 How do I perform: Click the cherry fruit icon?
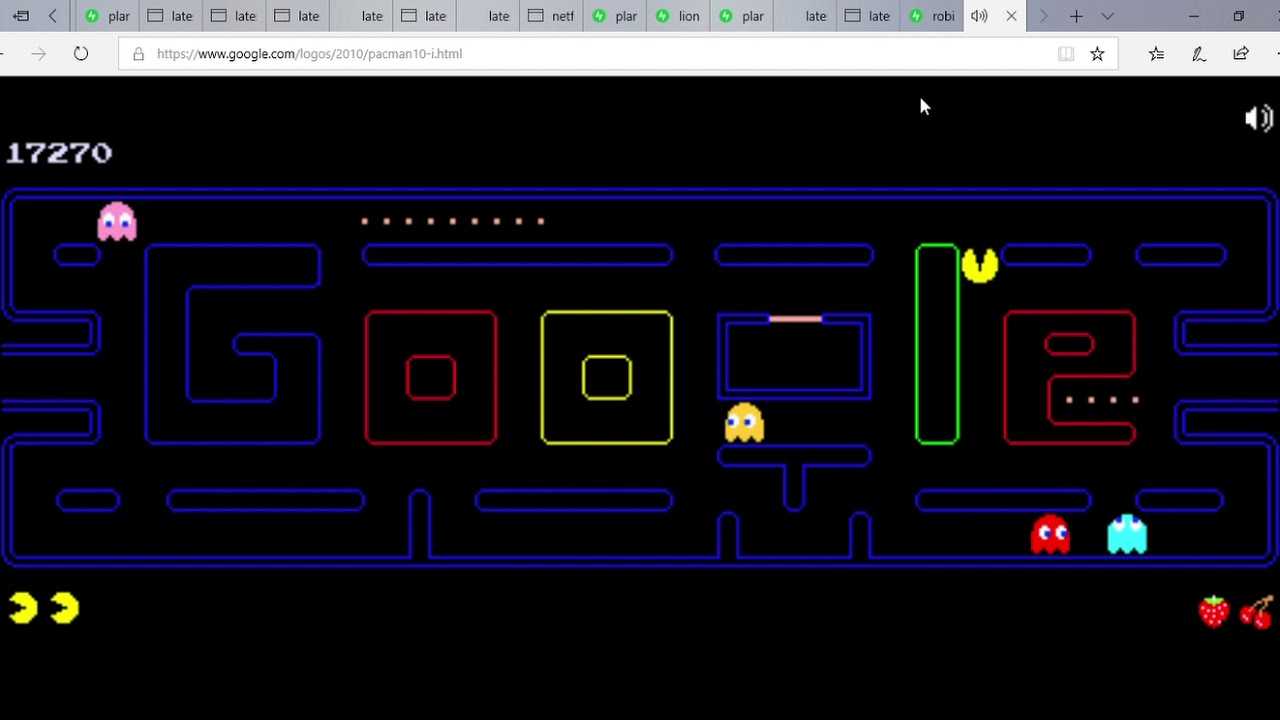pyautogui.click(x=1257, y=611)
